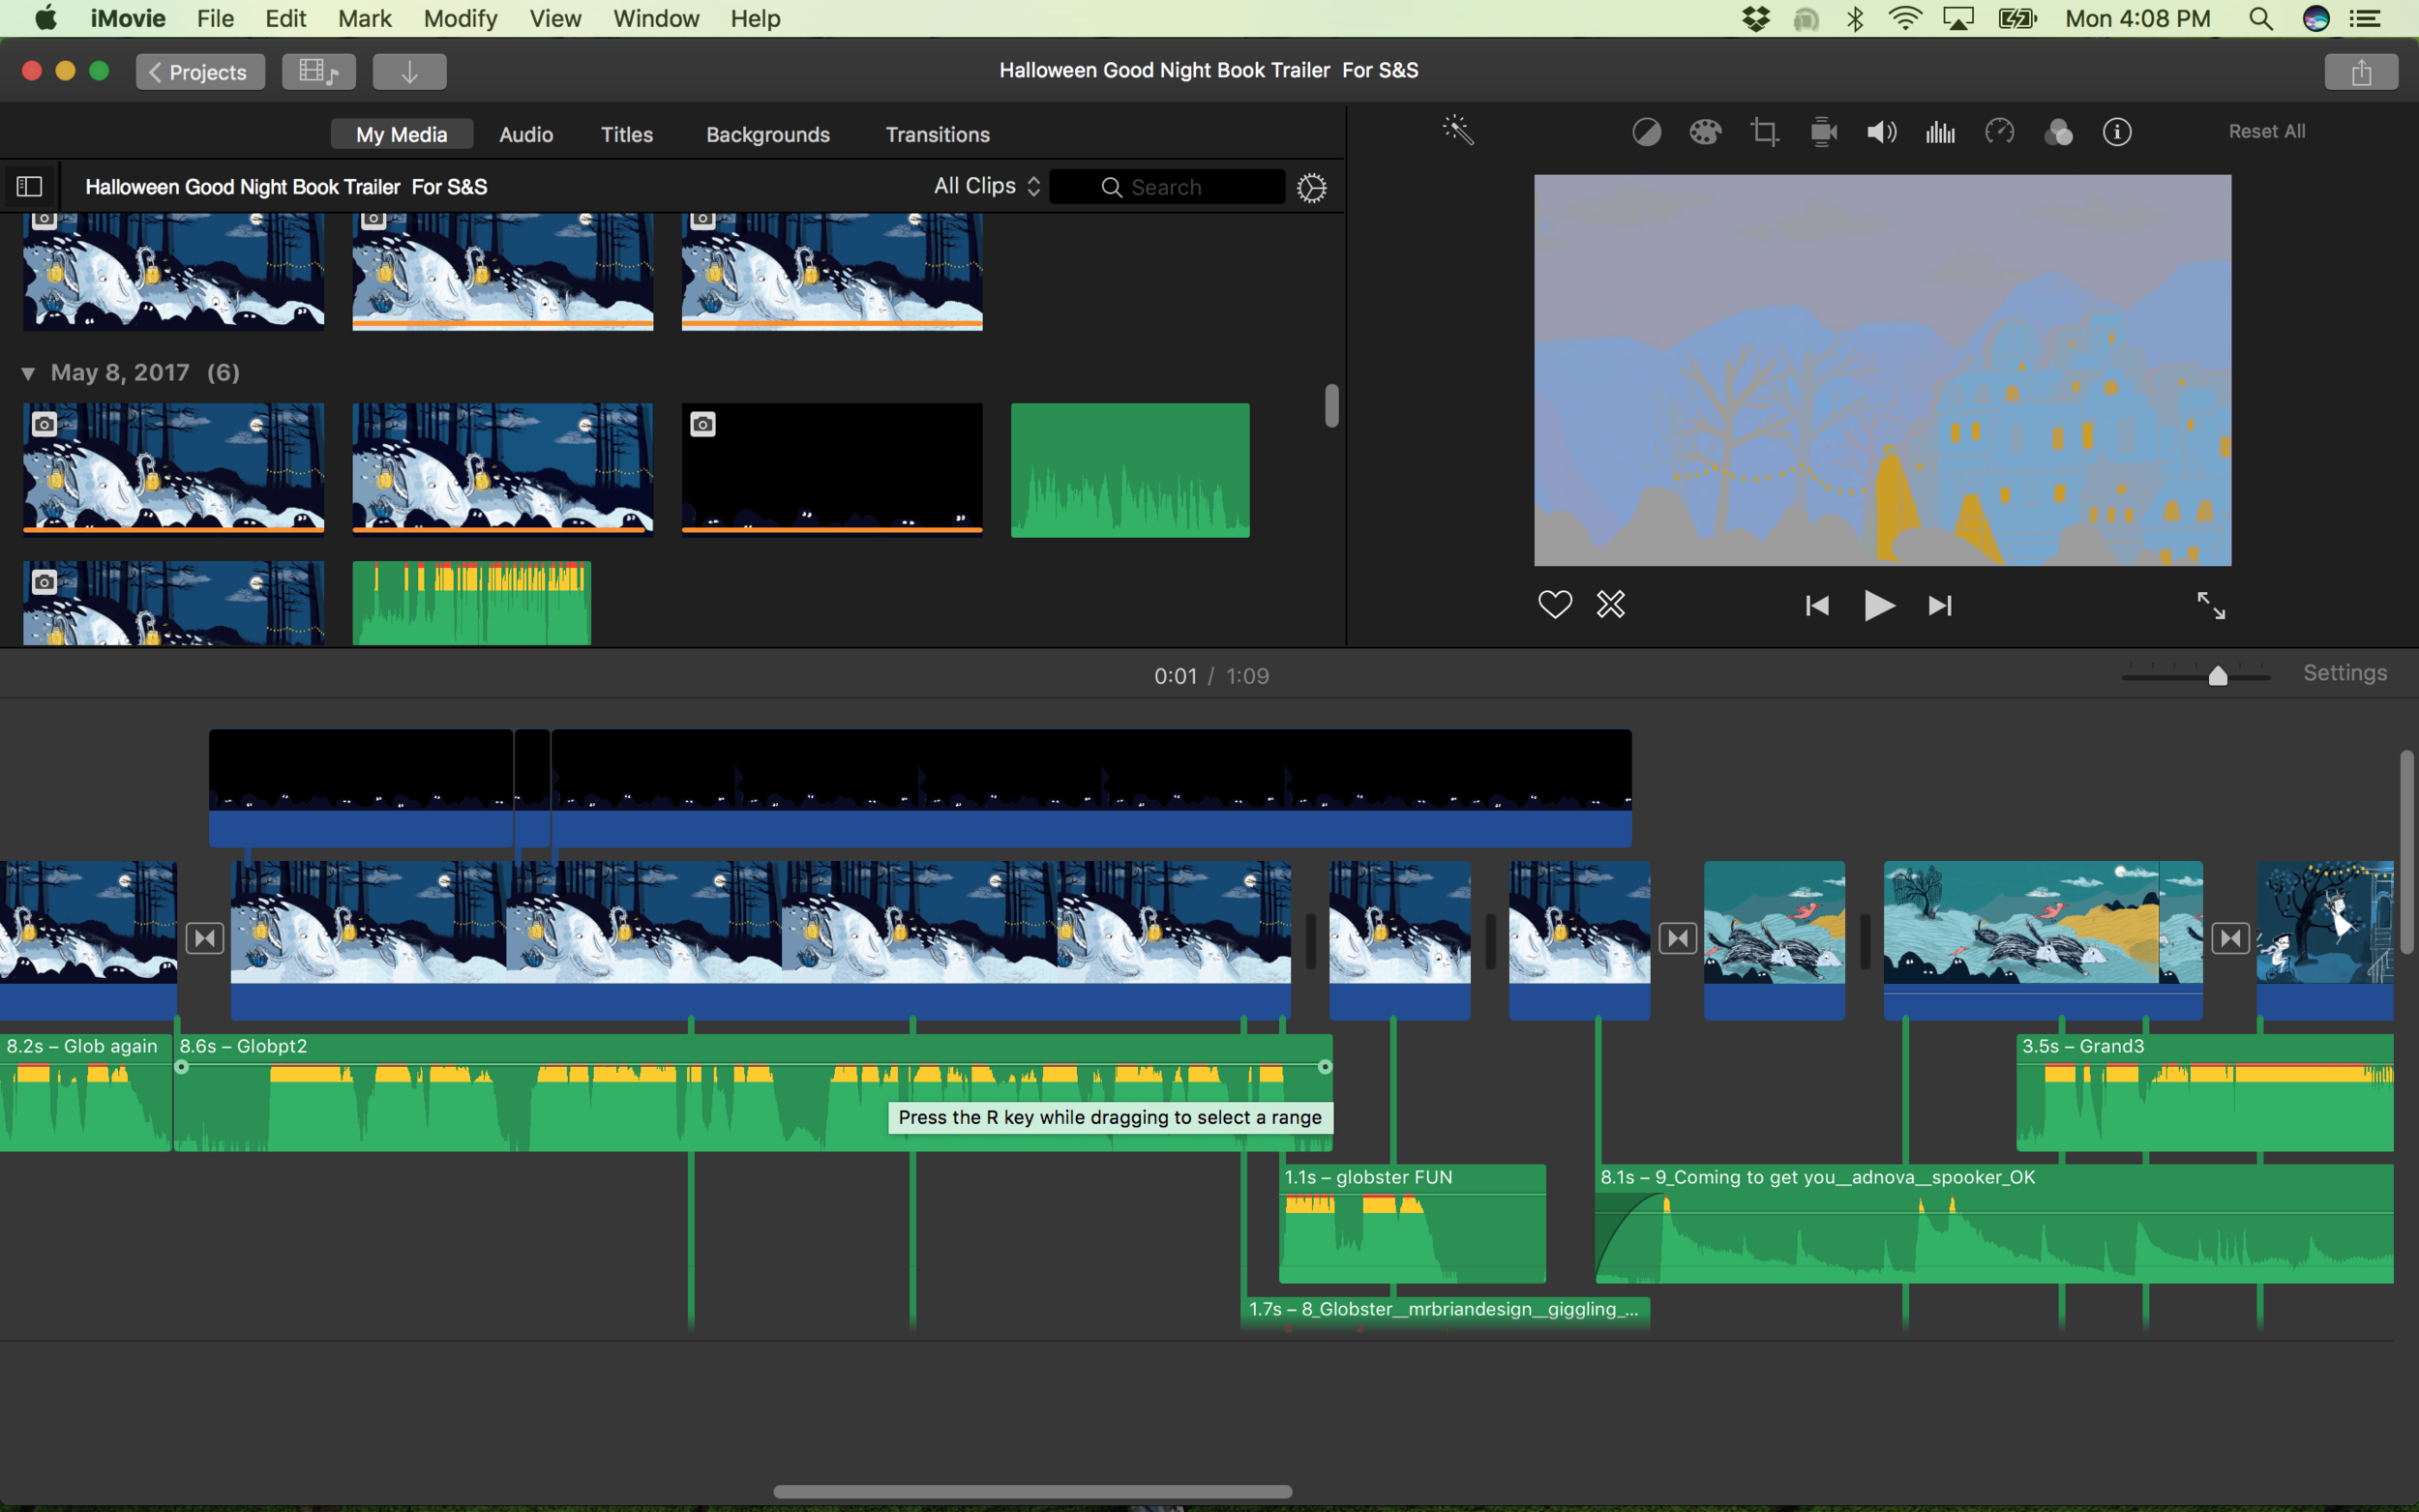
Task: Switch to Audio tab
Action: [x=526, y=134]
